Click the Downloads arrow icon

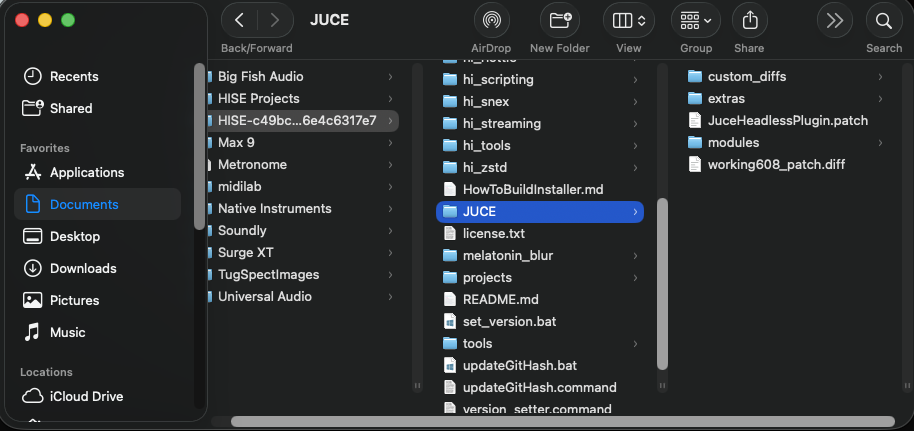pyautogui.click(x=33, y=268)
